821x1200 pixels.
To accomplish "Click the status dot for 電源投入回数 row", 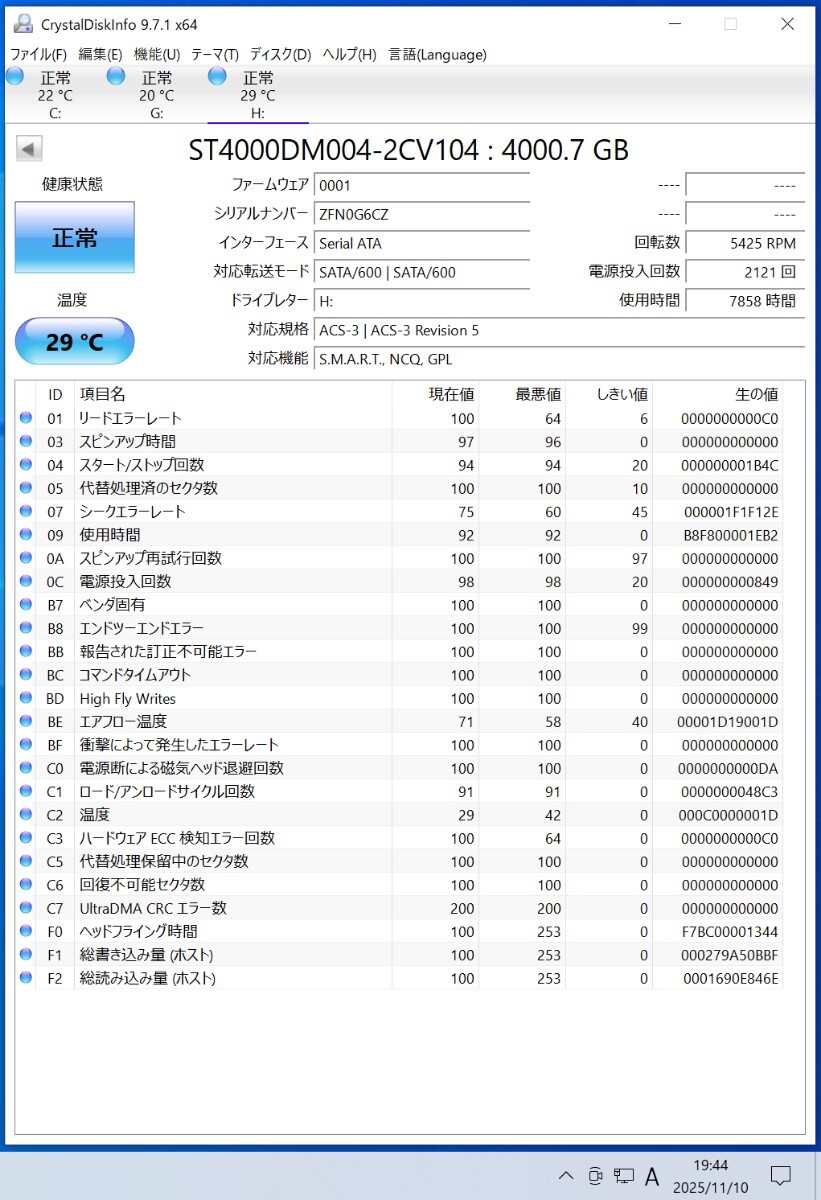I will pos(26,581).
